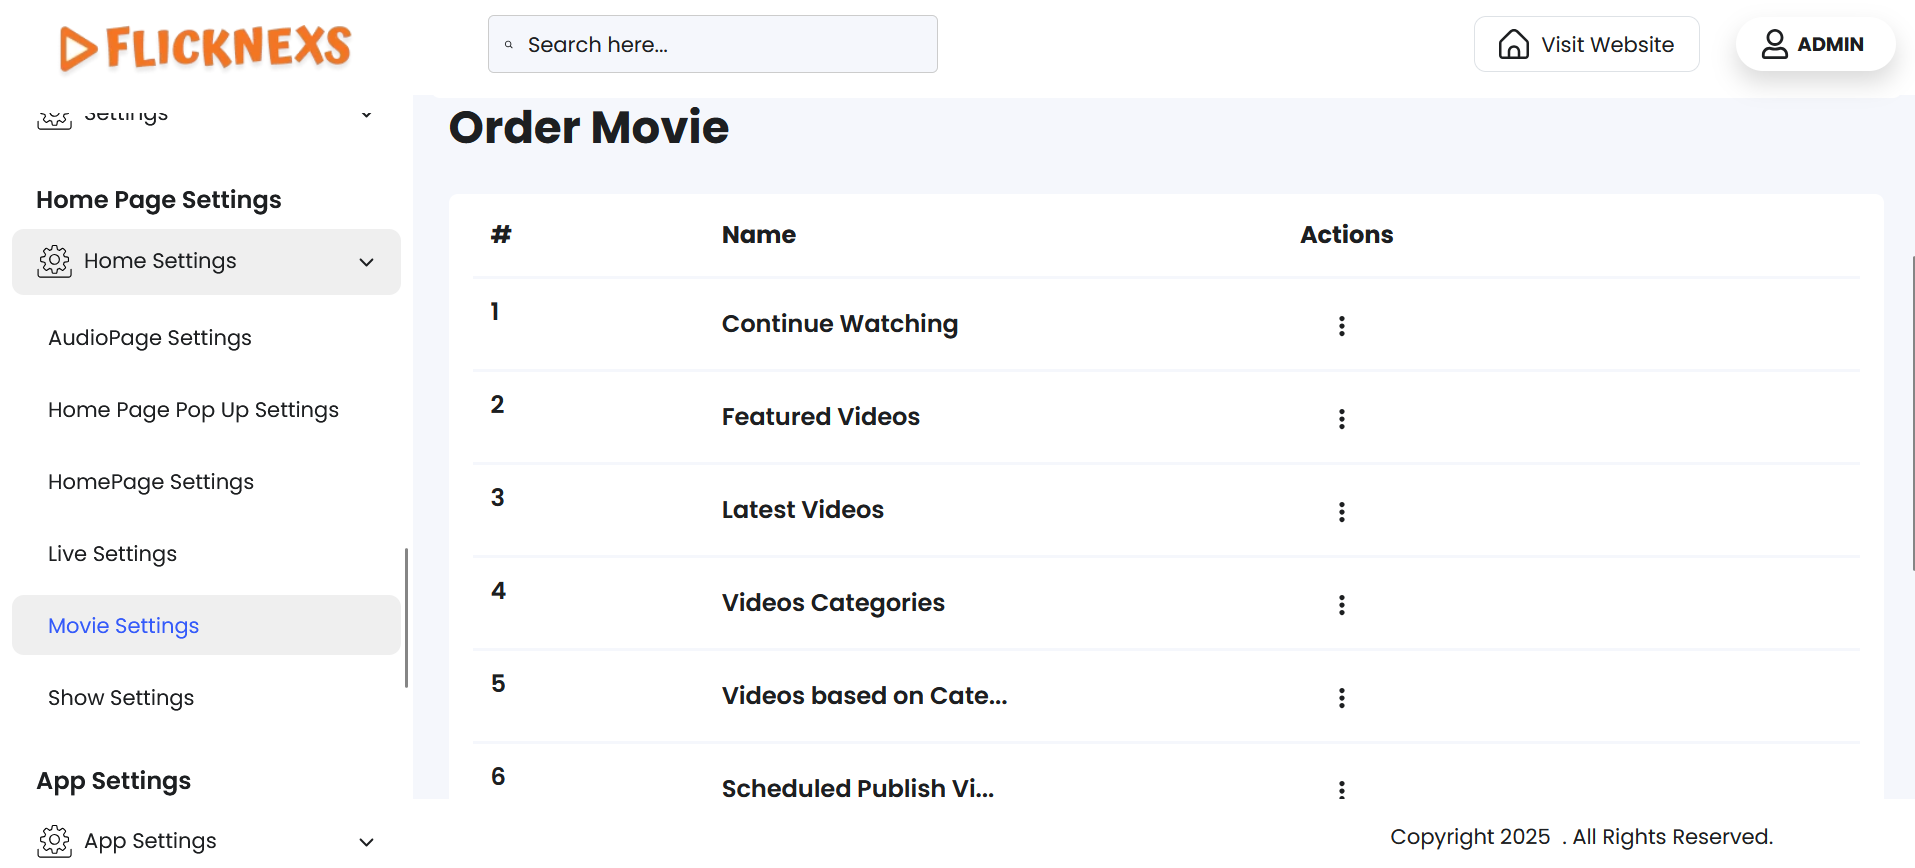This screenshot has height=868, width=1915.
Task: Open the ADMIN user menu
Action: coord(1814,44)
